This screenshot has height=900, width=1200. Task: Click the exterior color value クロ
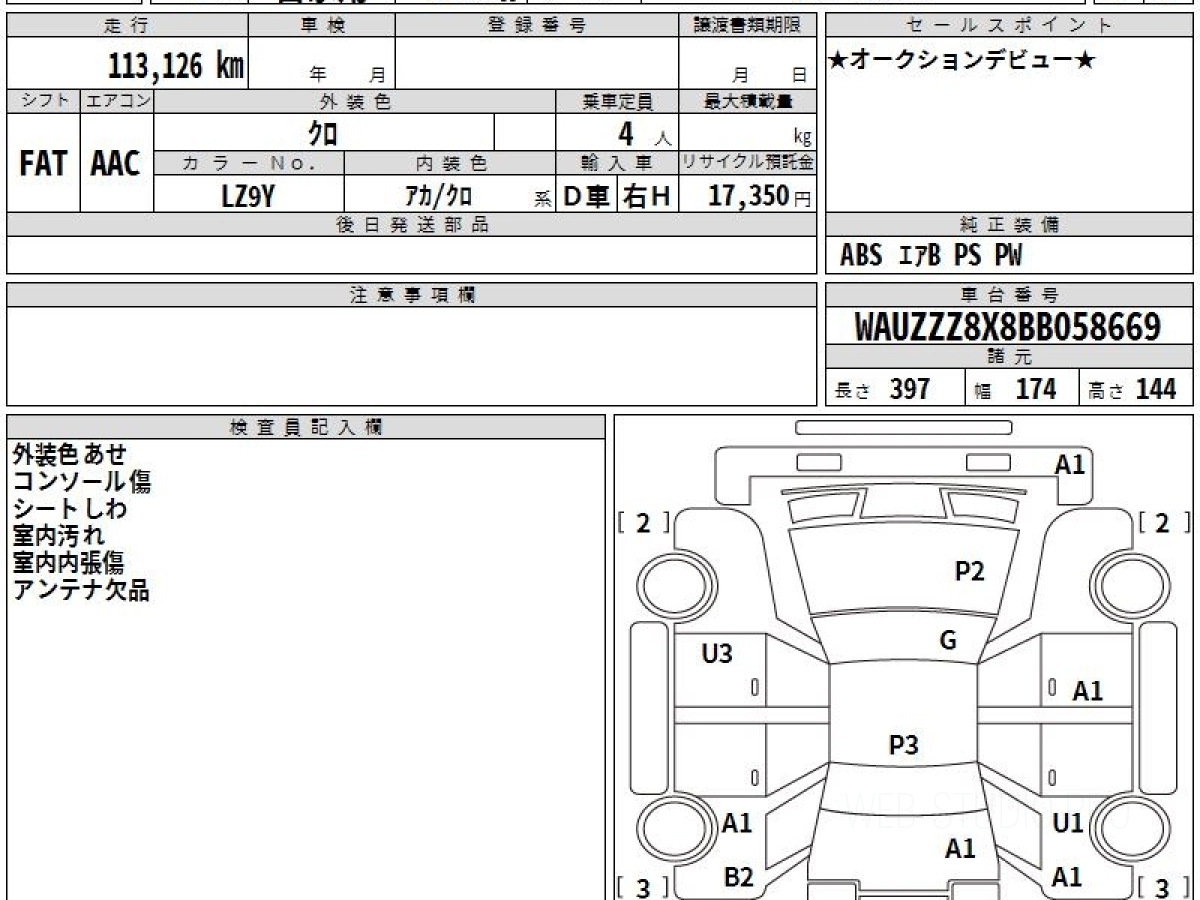323,132
